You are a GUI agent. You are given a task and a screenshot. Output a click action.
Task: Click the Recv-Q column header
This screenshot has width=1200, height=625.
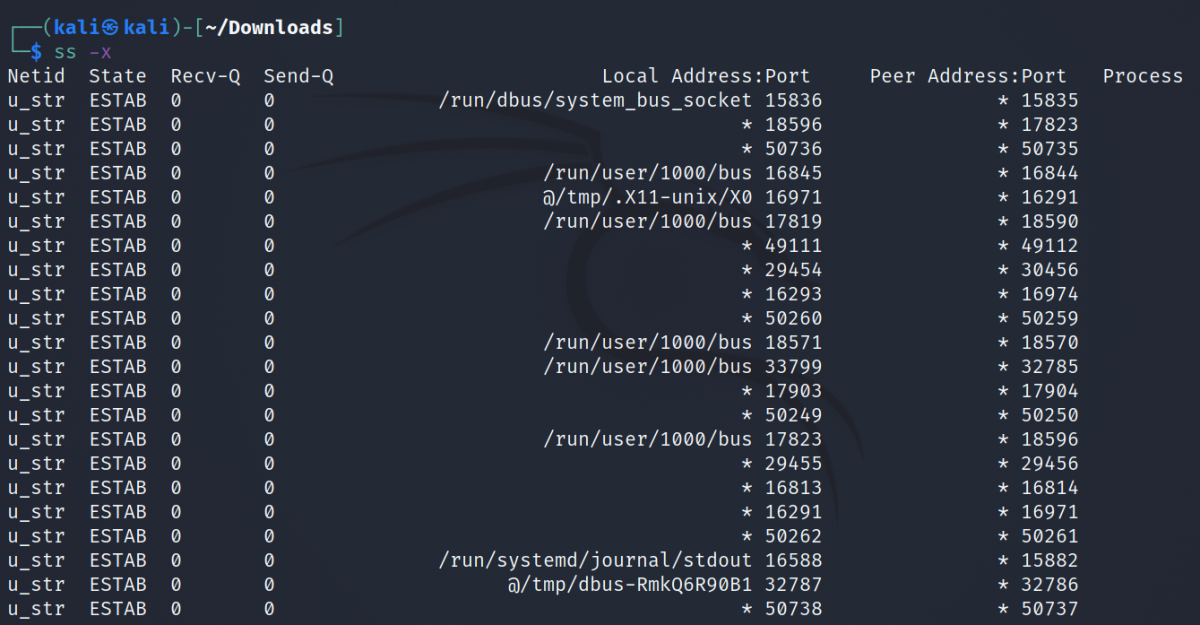tap(205, 76)
